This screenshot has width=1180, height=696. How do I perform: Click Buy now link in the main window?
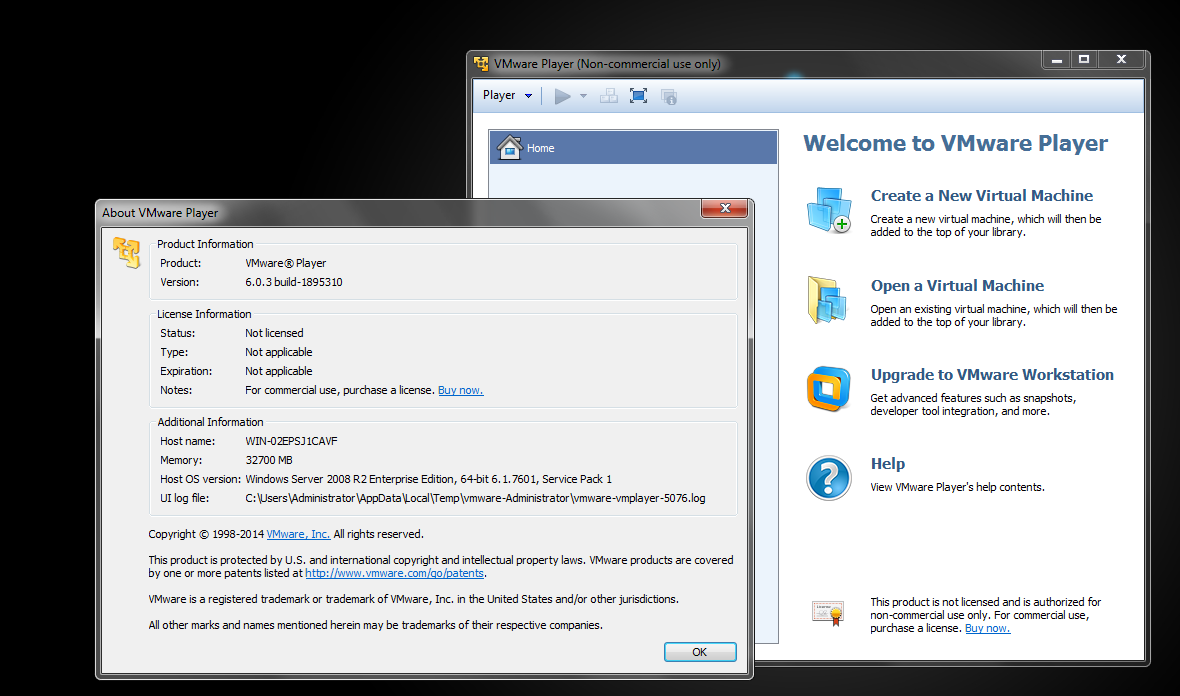[x=987, y=628]
